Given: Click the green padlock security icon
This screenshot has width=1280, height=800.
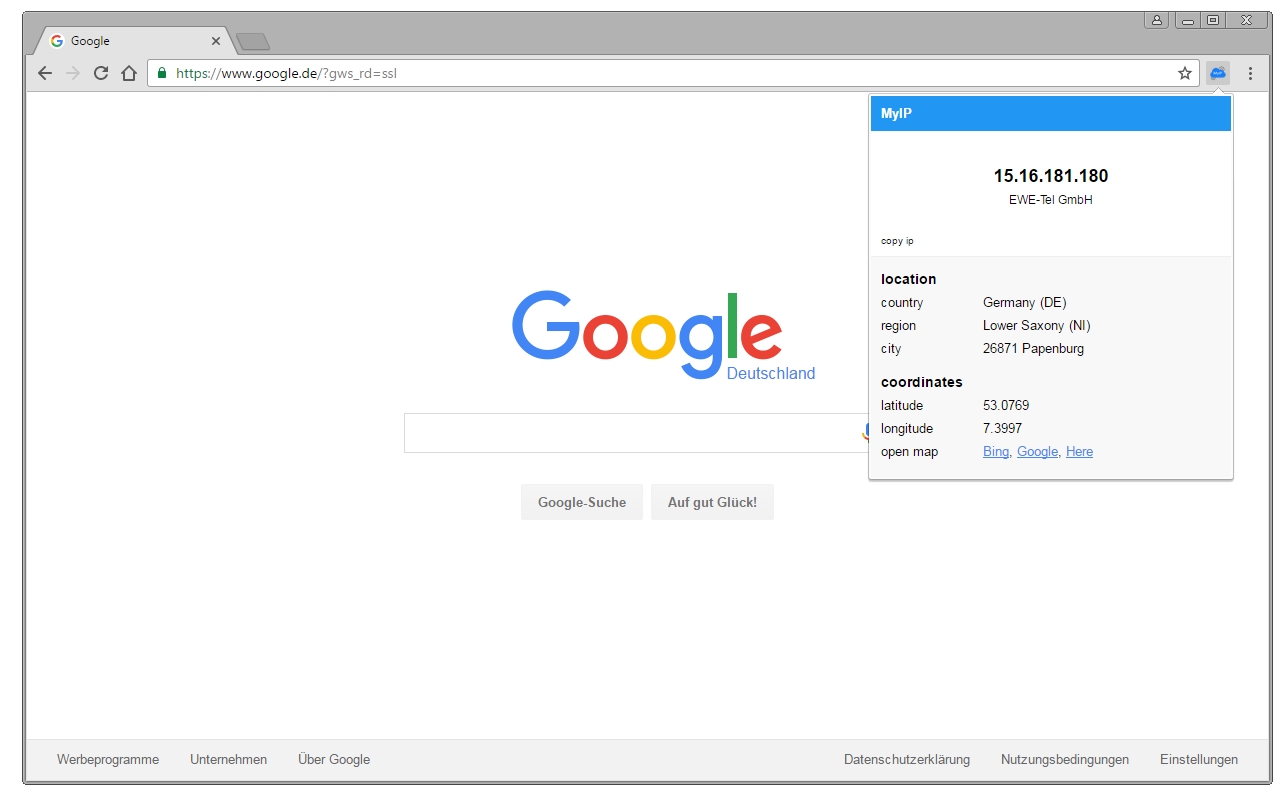Looking at the screenshot, I should pyautogui.click(x=162, y=73).
